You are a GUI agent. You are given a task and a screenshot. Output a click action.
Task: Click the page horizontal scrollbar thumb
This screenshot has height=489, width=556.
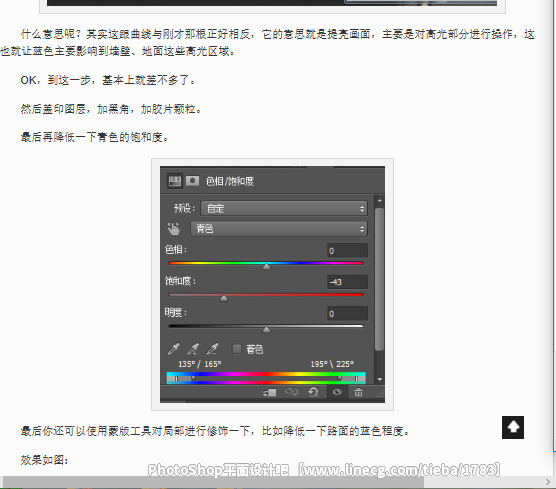(213, 482)
